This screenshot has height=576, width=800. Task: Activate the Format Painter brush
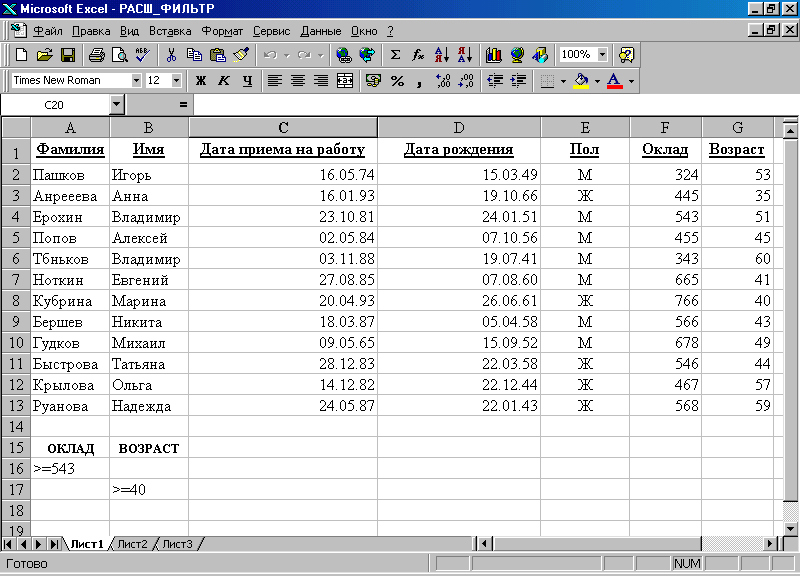(241, 55)
